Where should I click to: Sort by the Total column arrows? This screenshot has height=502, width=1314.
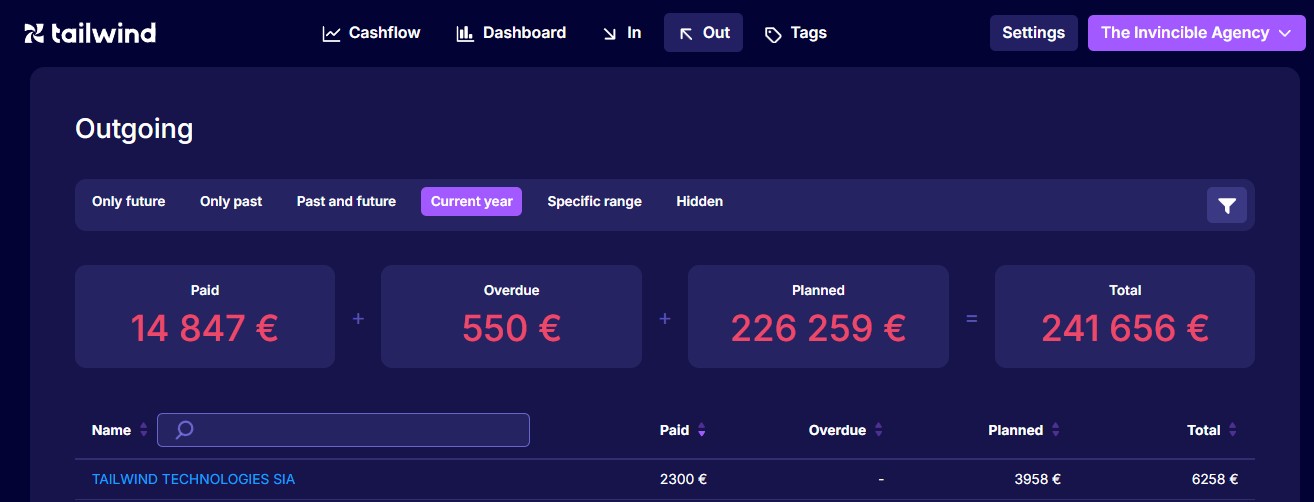tap(1232, 430)
